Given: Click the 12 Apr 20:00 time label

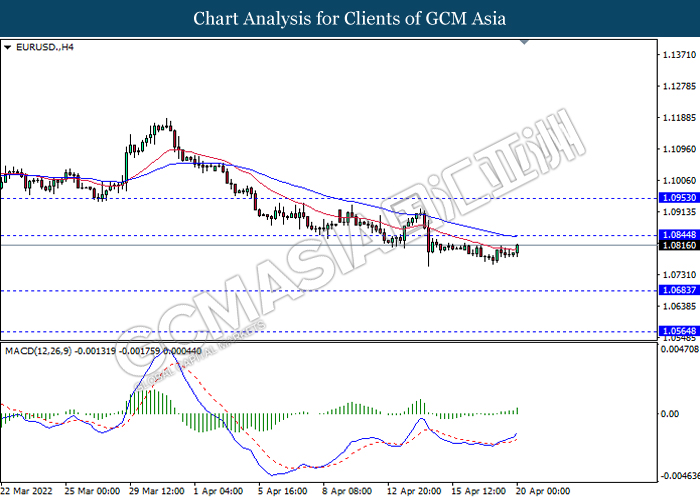Looking at the screenshot, I should tap(414, 491).
